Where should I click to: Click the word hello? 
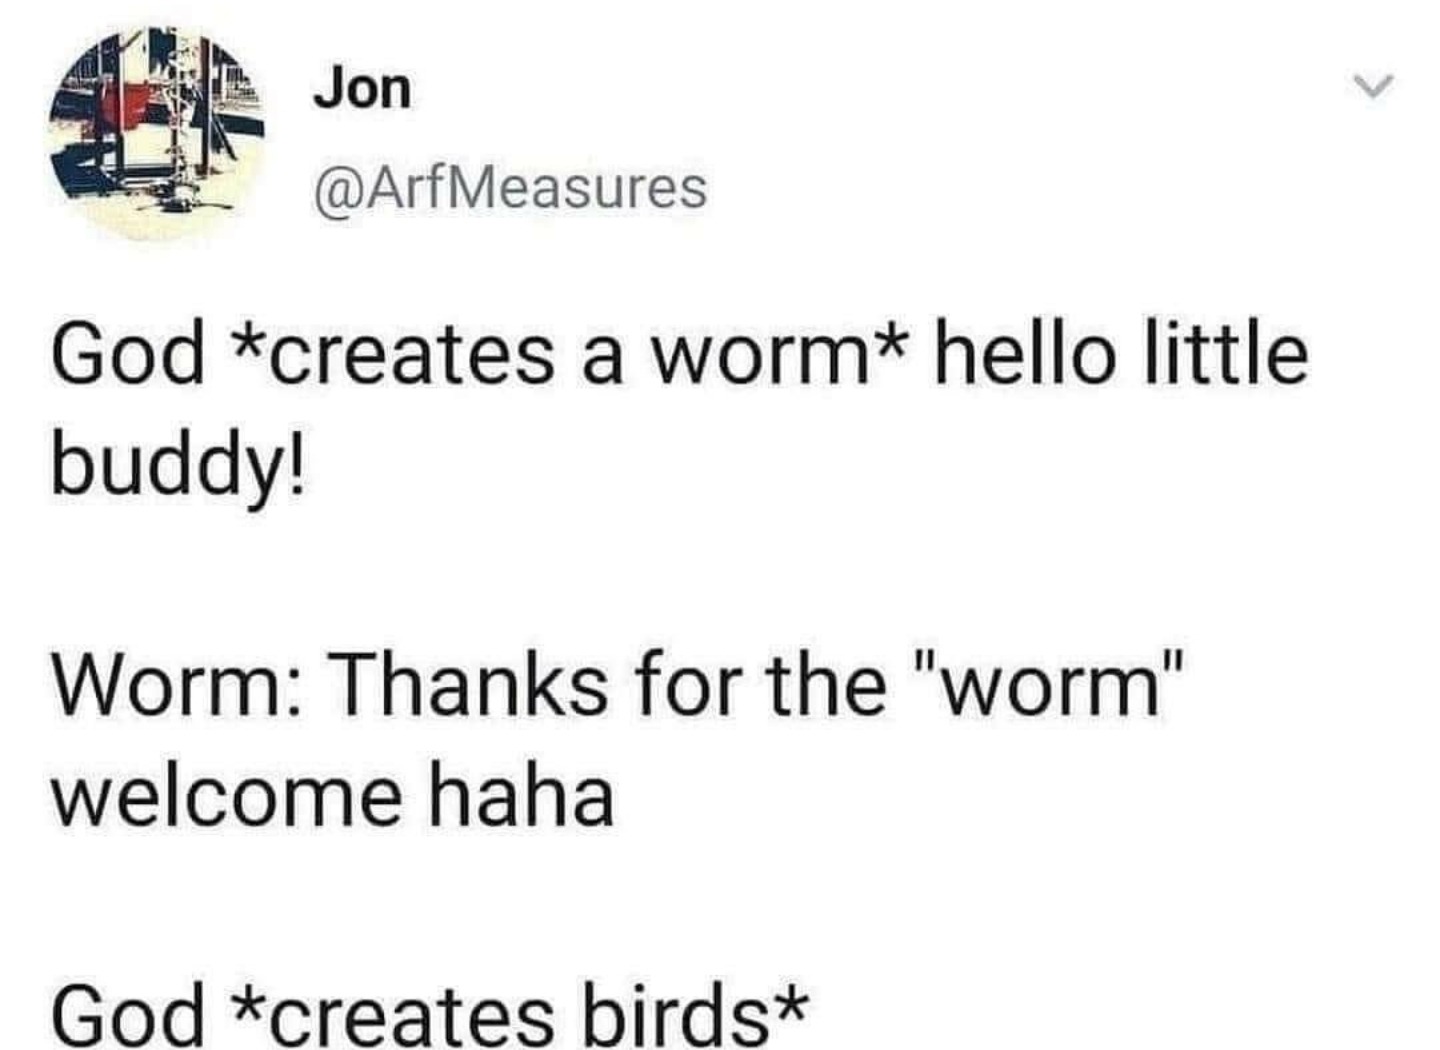pos(1025,353)
